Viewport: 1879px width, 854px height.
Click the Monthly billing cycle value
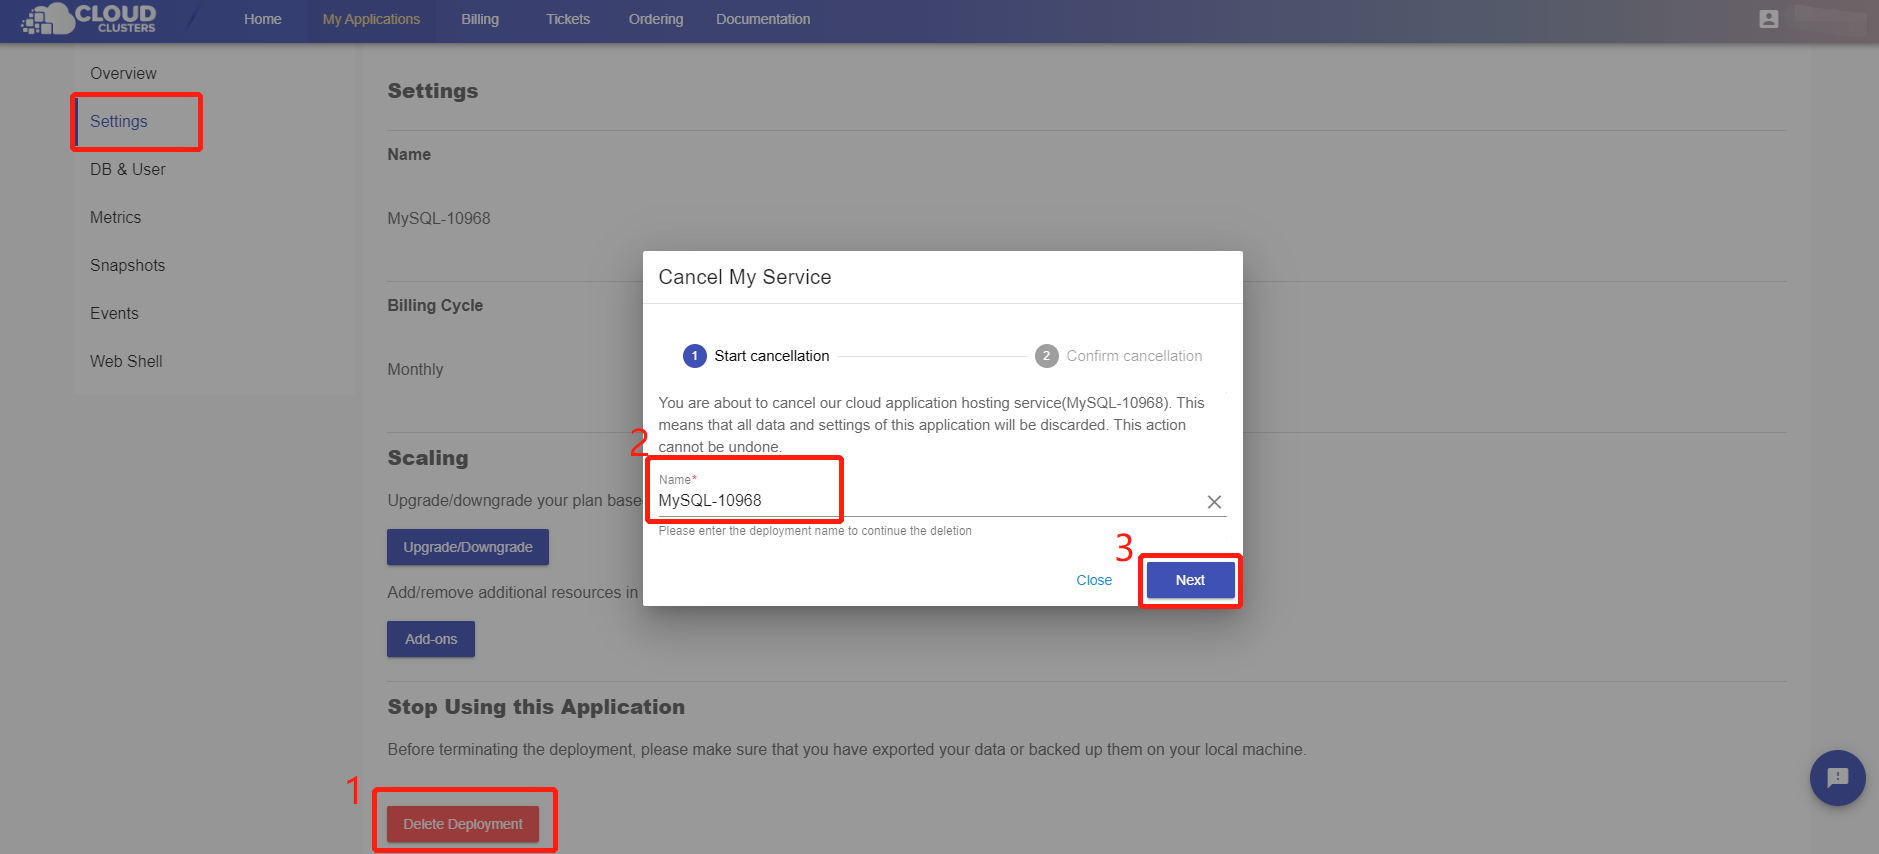point(415,369)
